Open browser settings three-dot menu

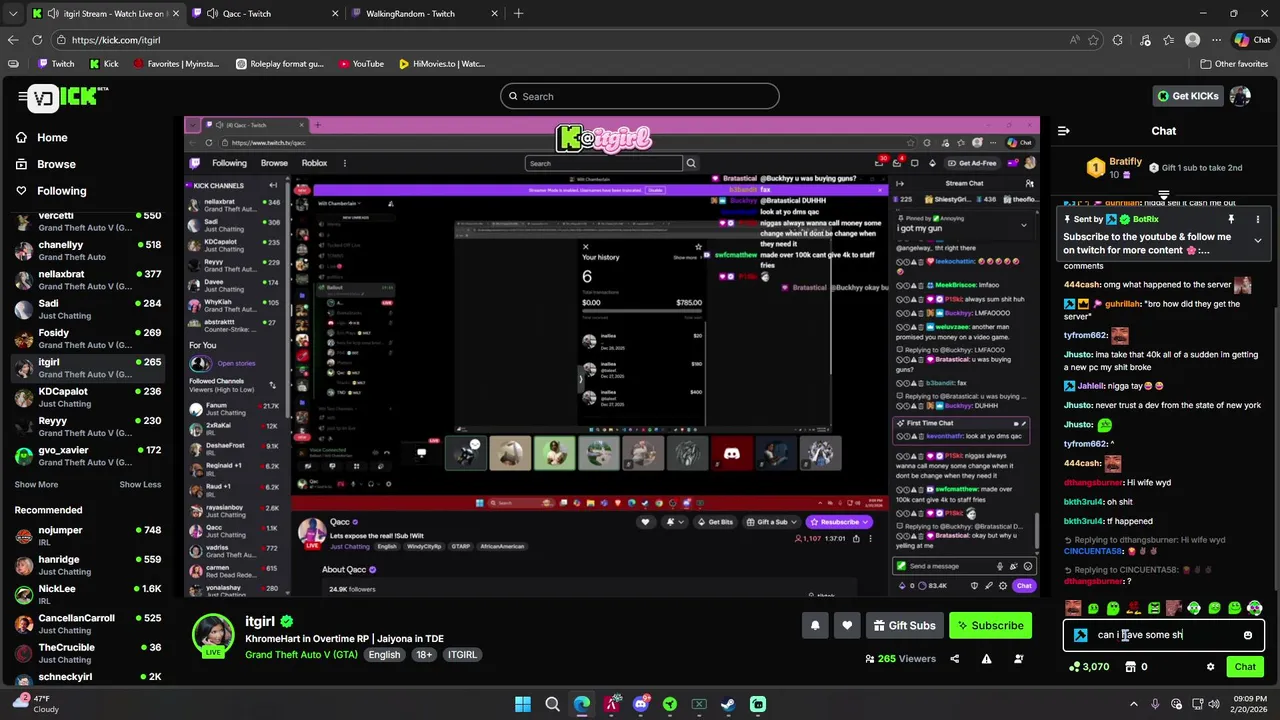point(1215,40)
